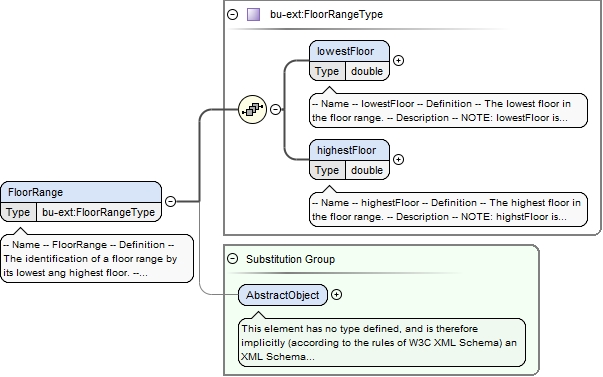
Task: Select the highestFloor element box
Action: point(349,160)
